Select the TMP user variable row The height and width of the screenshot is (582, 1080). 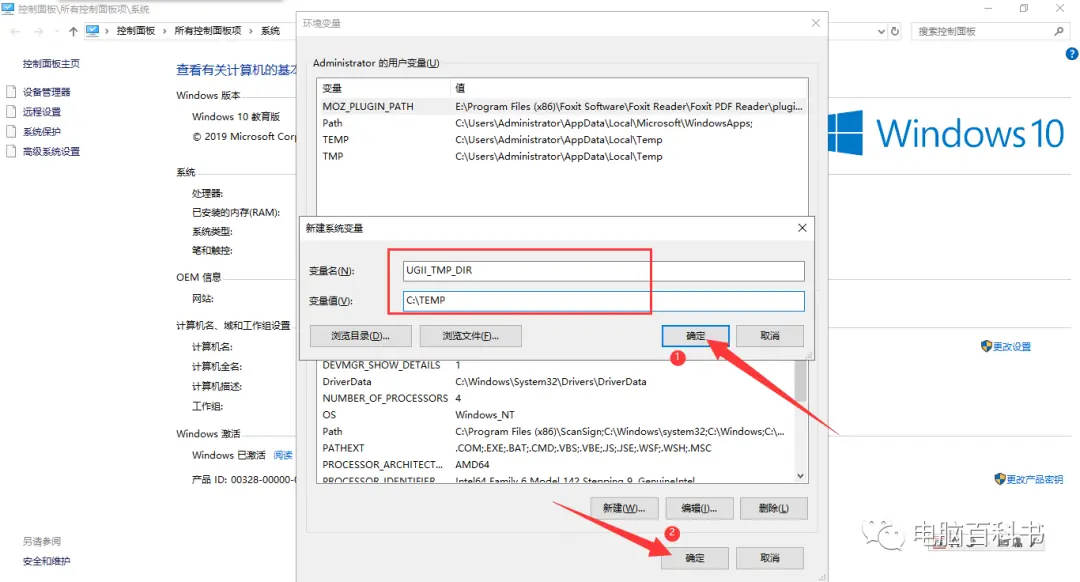pos(562,156)
